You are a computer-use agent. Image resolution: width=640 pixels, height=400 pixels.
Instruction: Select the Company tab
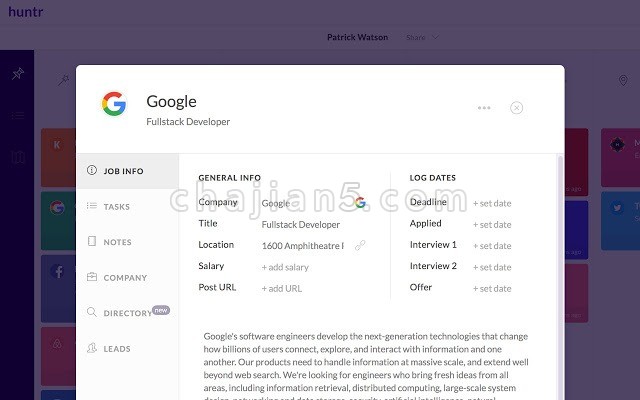[x=124, y=278]
